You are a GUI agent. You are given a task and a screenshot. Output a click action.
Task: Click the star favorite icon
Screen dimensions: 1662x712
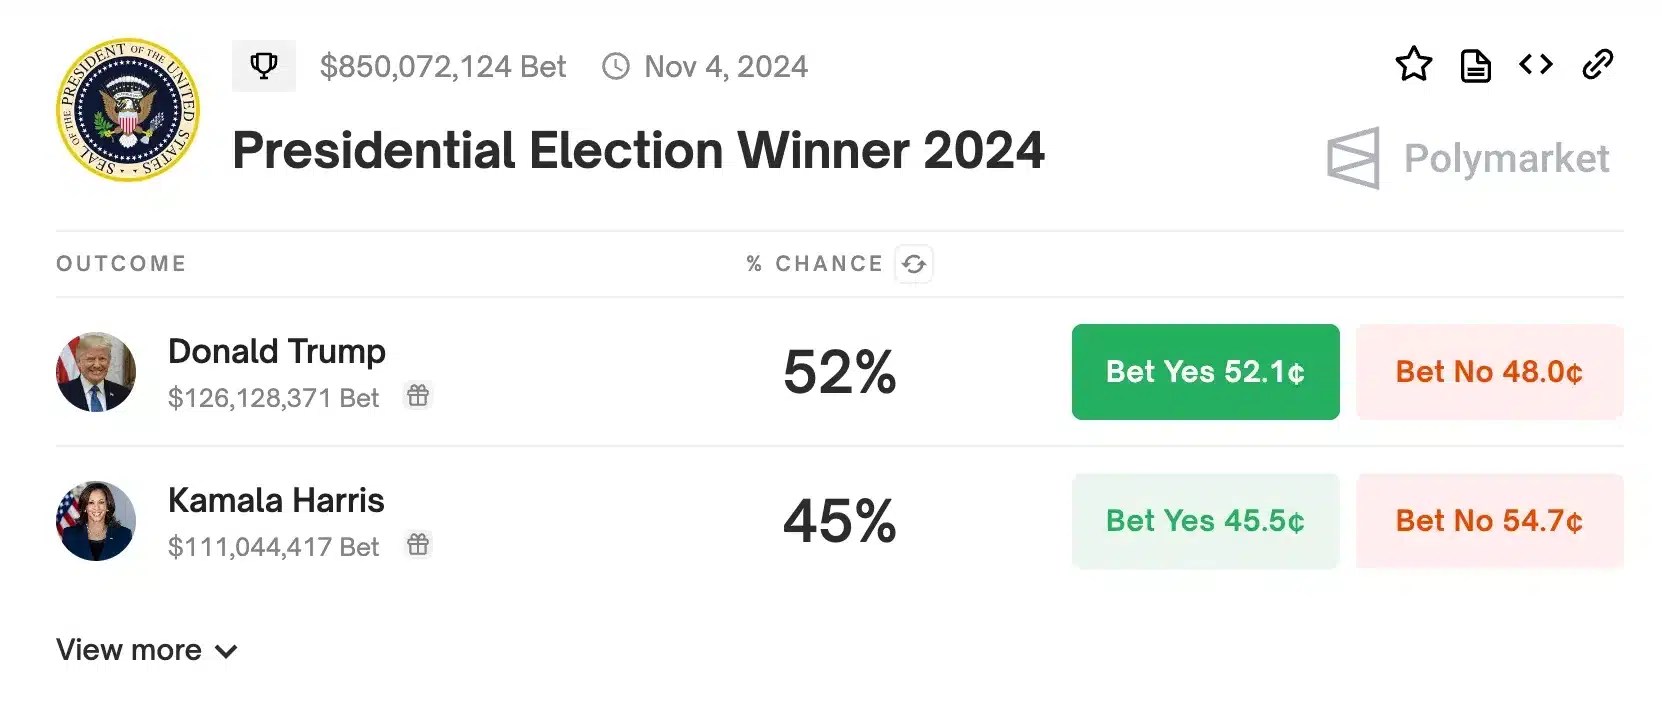pyautogui.click(x=1413, y=65)
